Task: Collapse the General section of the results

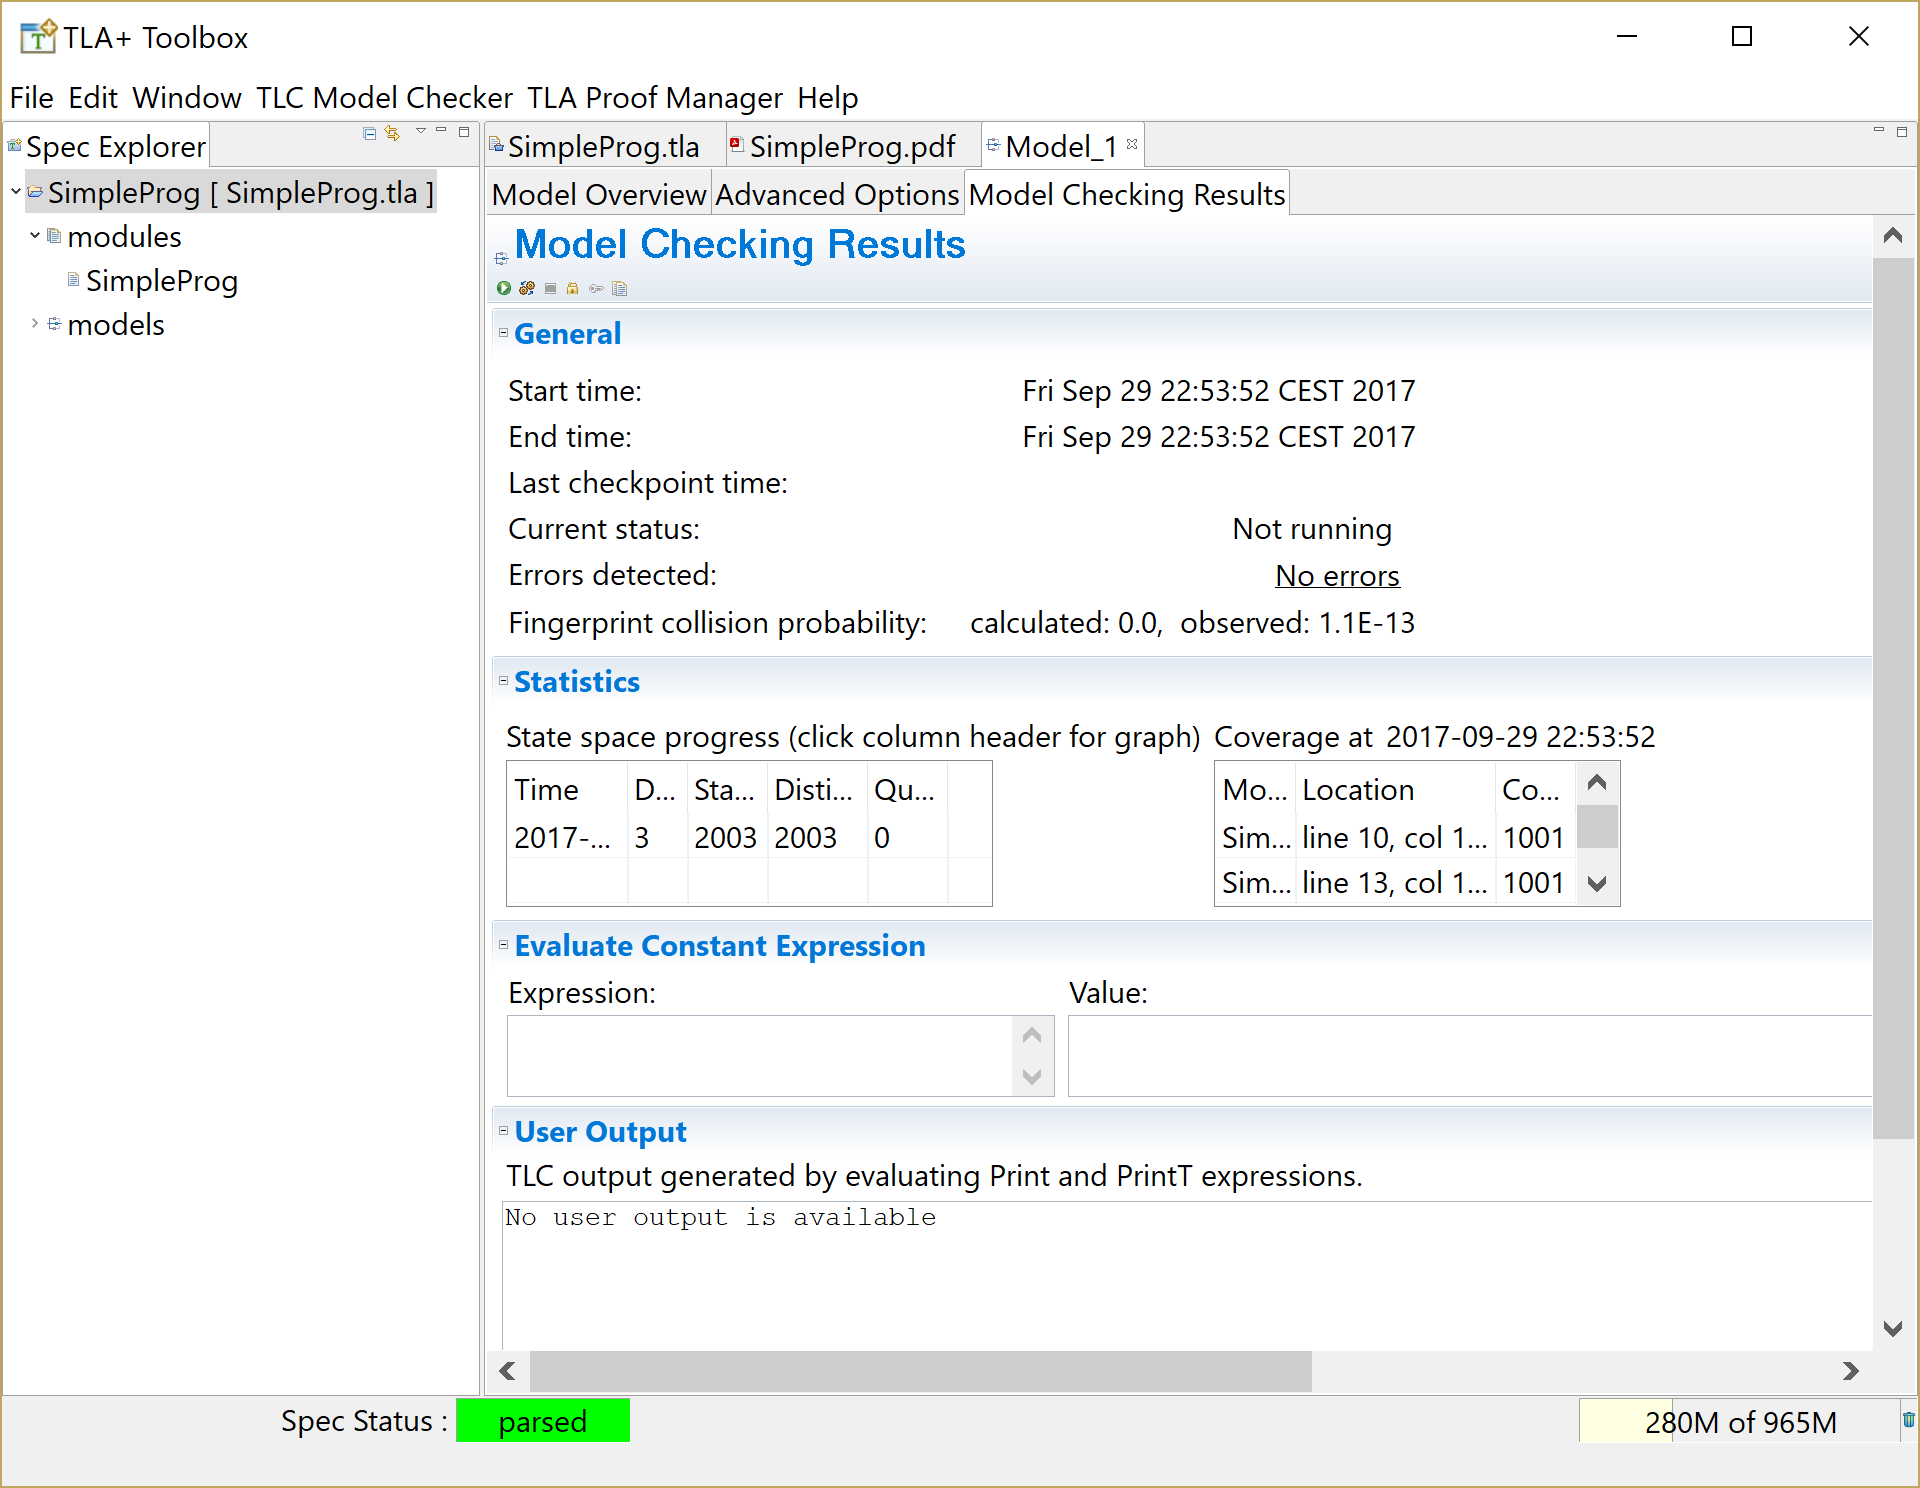Action: click(x=503, y=332)
